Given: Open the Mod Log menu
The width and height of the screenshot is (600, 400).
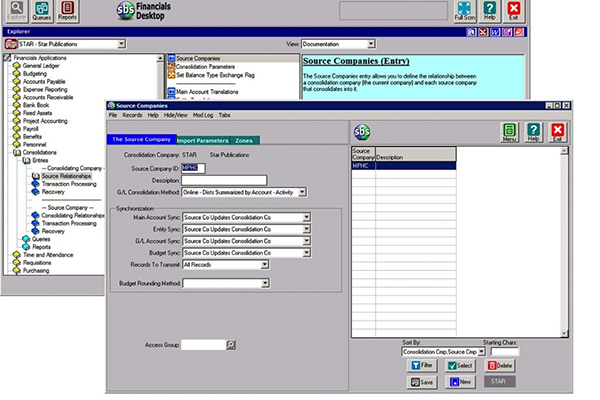Looking at the screenshot, I should [x=203, y=115].
